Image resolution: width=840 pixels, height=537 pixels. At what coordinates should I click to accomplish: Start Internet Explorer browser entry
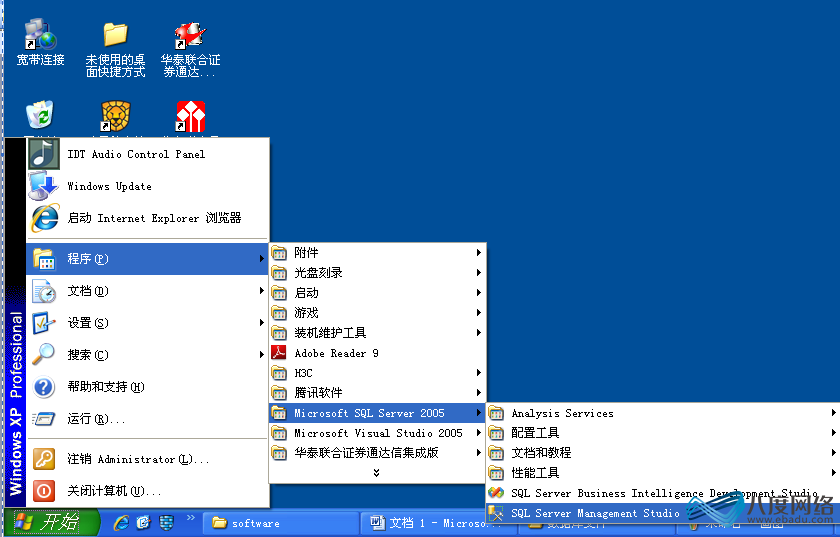(148, 218)
